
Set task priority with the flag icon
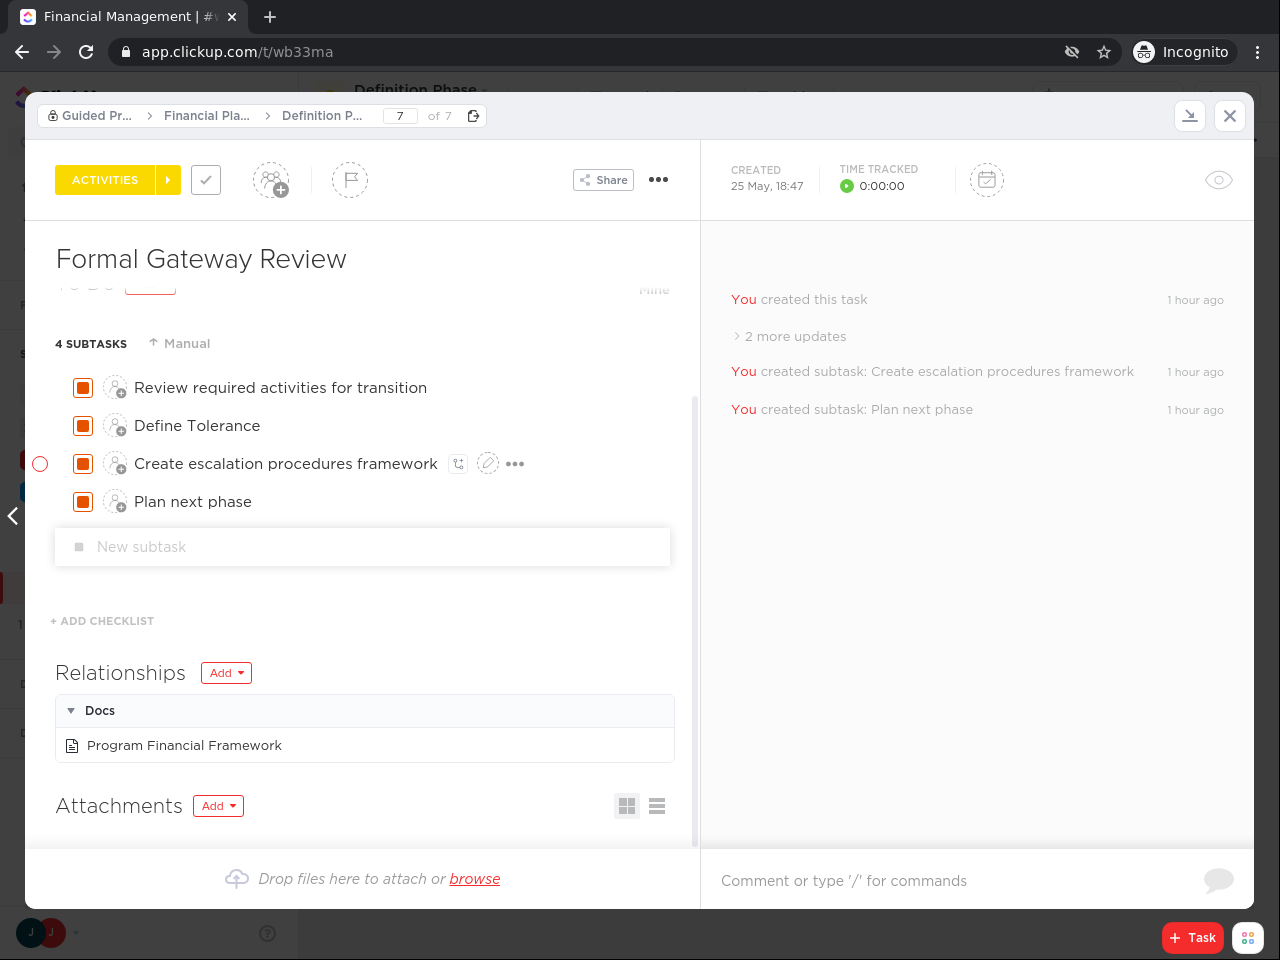point(350,180)
